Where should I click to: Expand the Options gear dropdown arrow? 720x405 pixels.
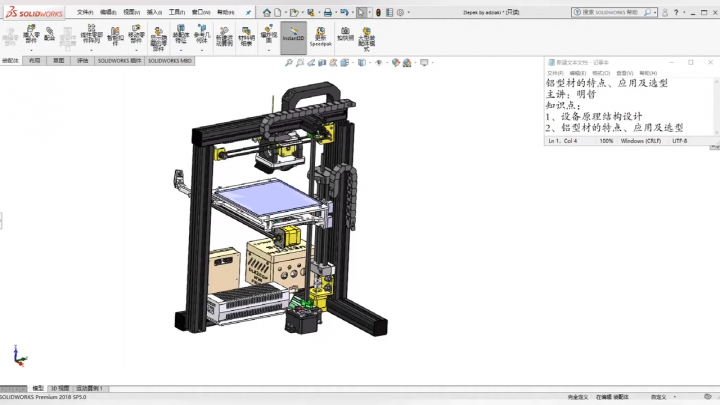tap(409, 12)
